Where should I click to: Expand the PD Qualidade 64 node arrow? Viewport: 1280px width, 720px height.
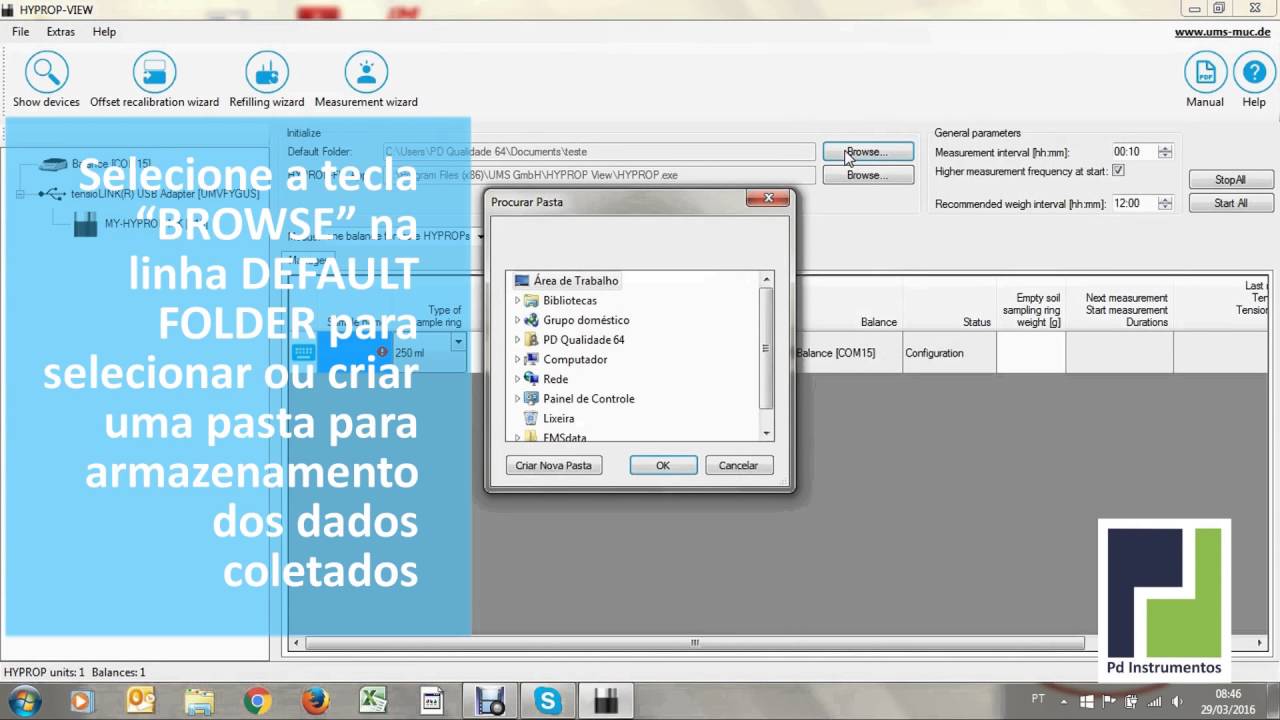517,340
